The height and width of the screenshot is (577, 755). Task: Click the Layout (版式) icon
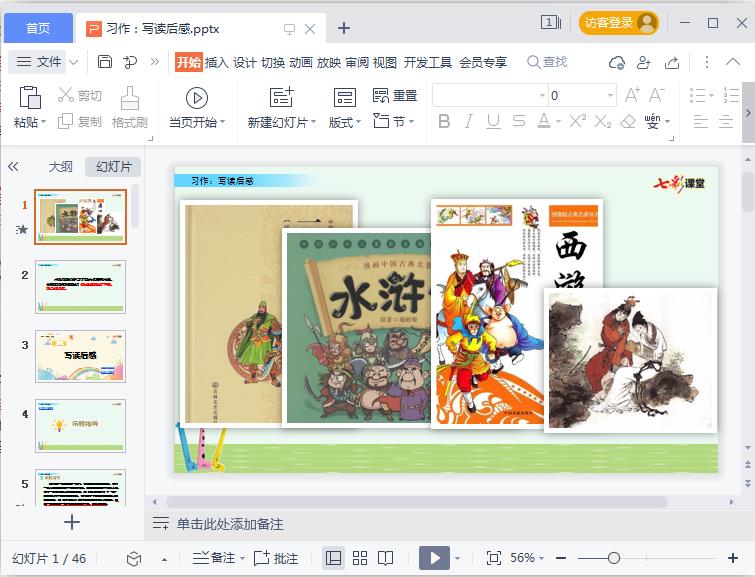click(345, 97)
